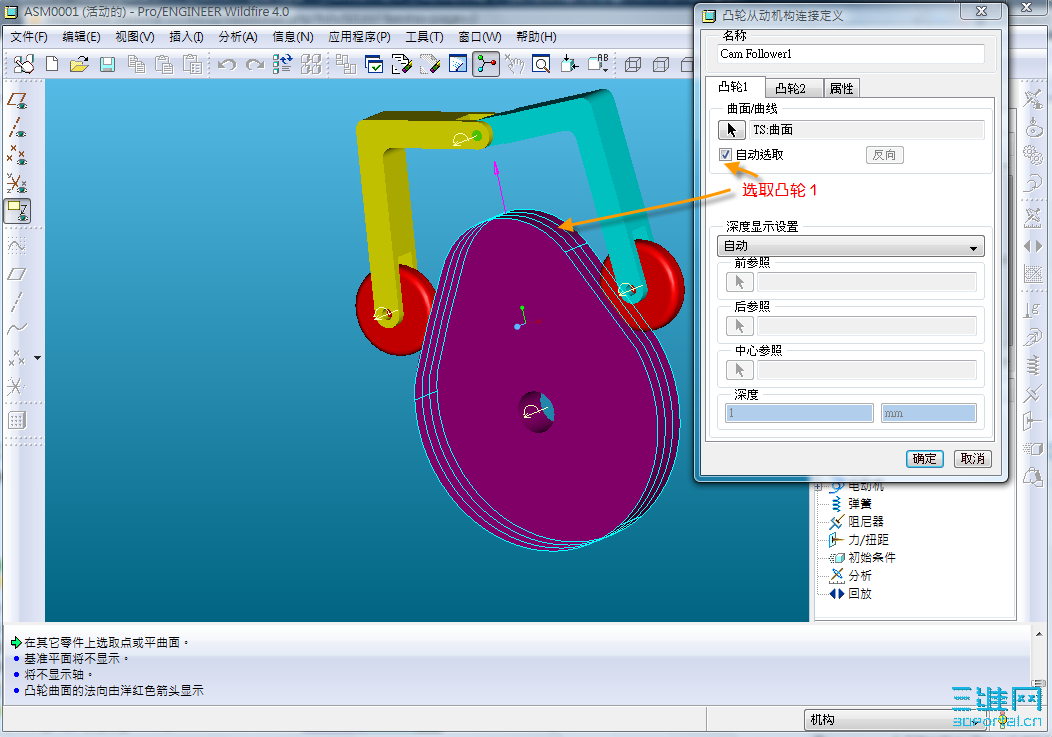The height and width of the screenshot is (737, 1052).
Task: Click the Undo arrow icon
Action: [227, 64]
